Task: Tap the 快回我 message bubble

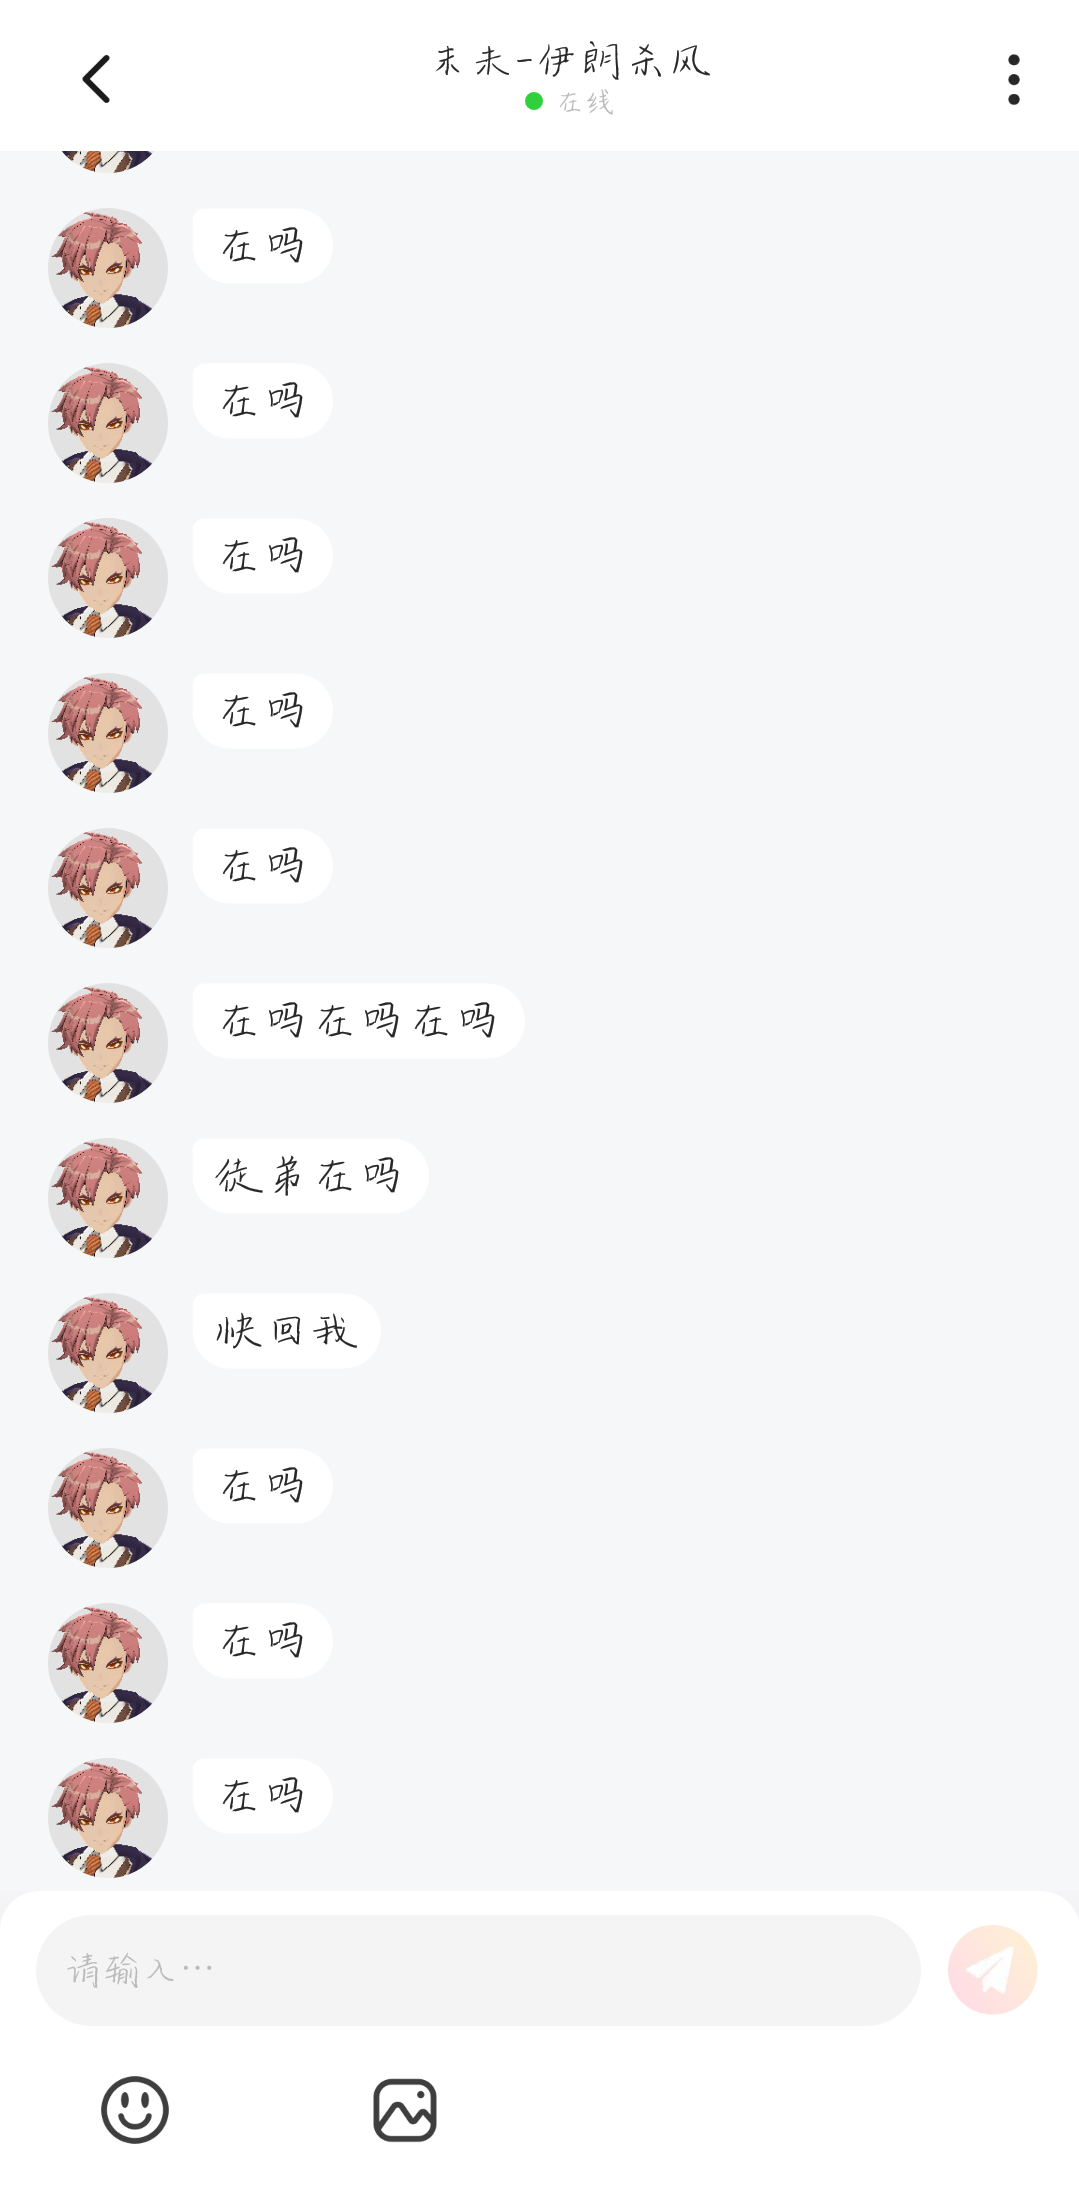Action: pos(286,1331)
